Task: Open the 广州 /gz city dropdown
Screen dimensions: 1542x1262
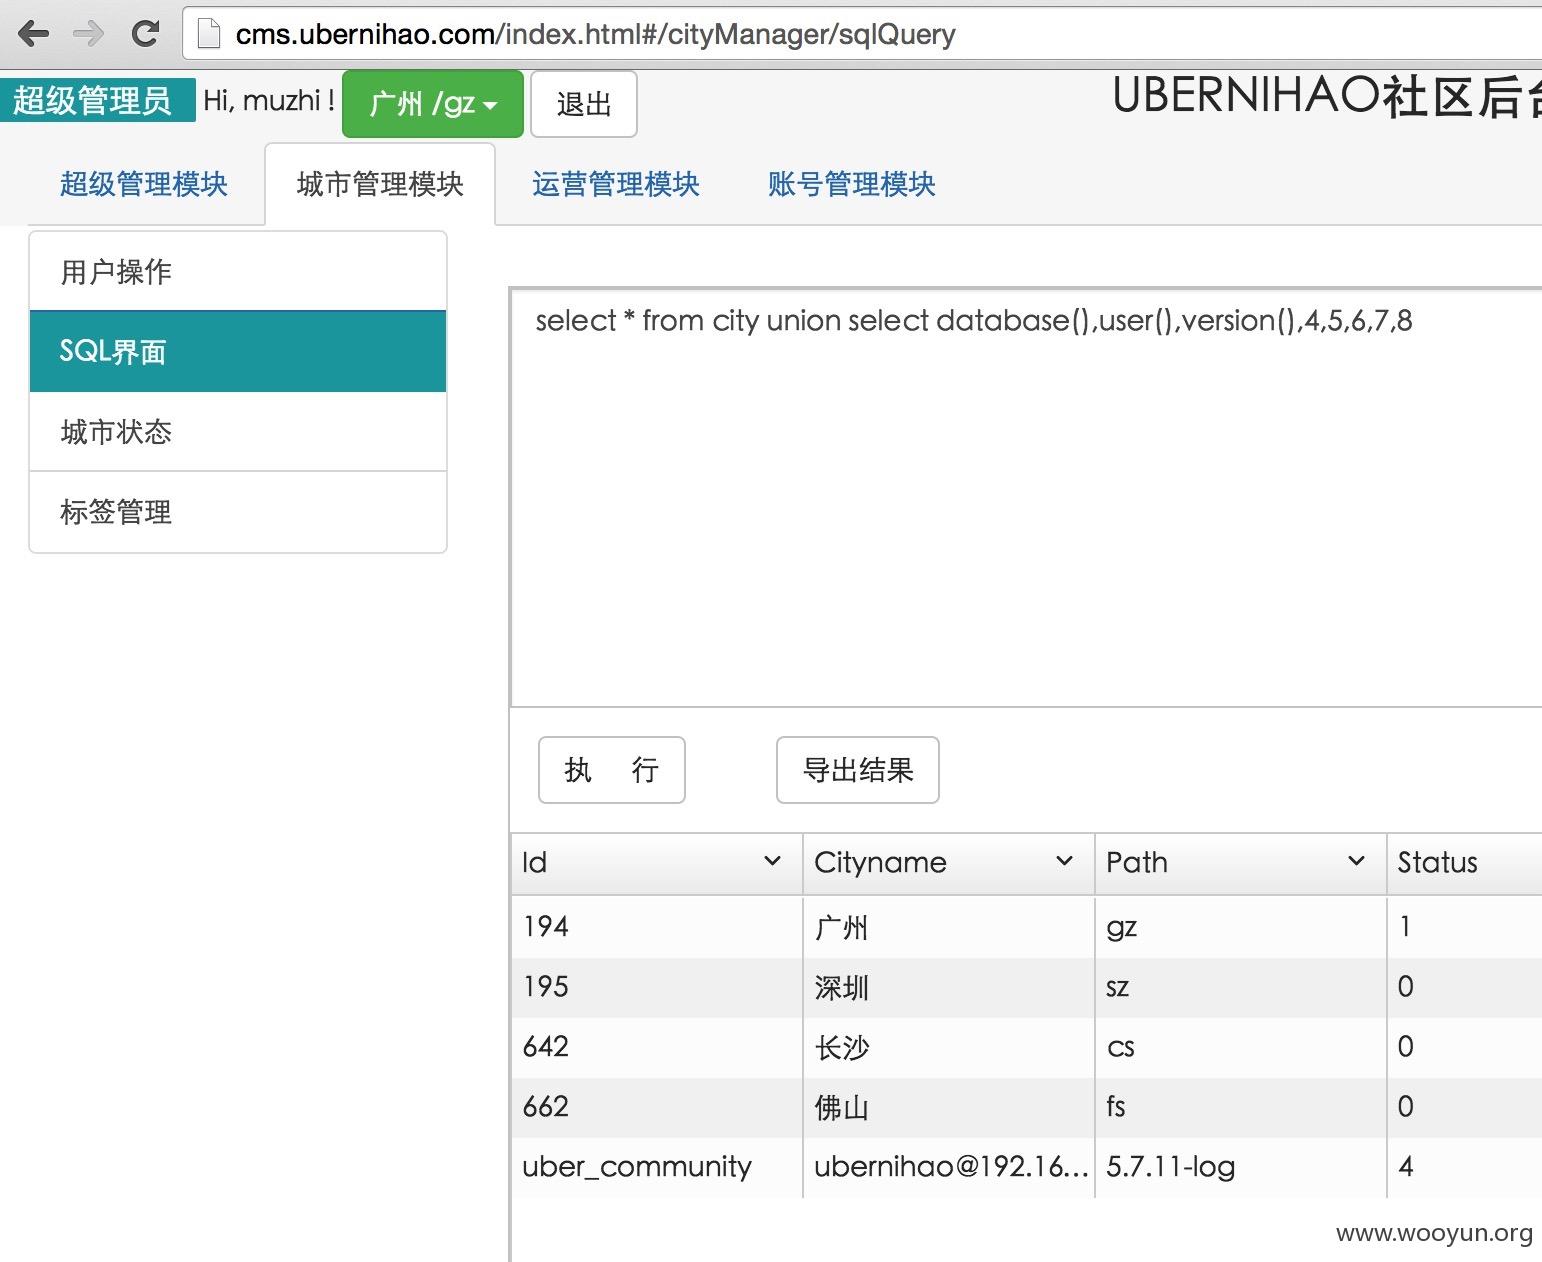Action: (x=433, y=103)
